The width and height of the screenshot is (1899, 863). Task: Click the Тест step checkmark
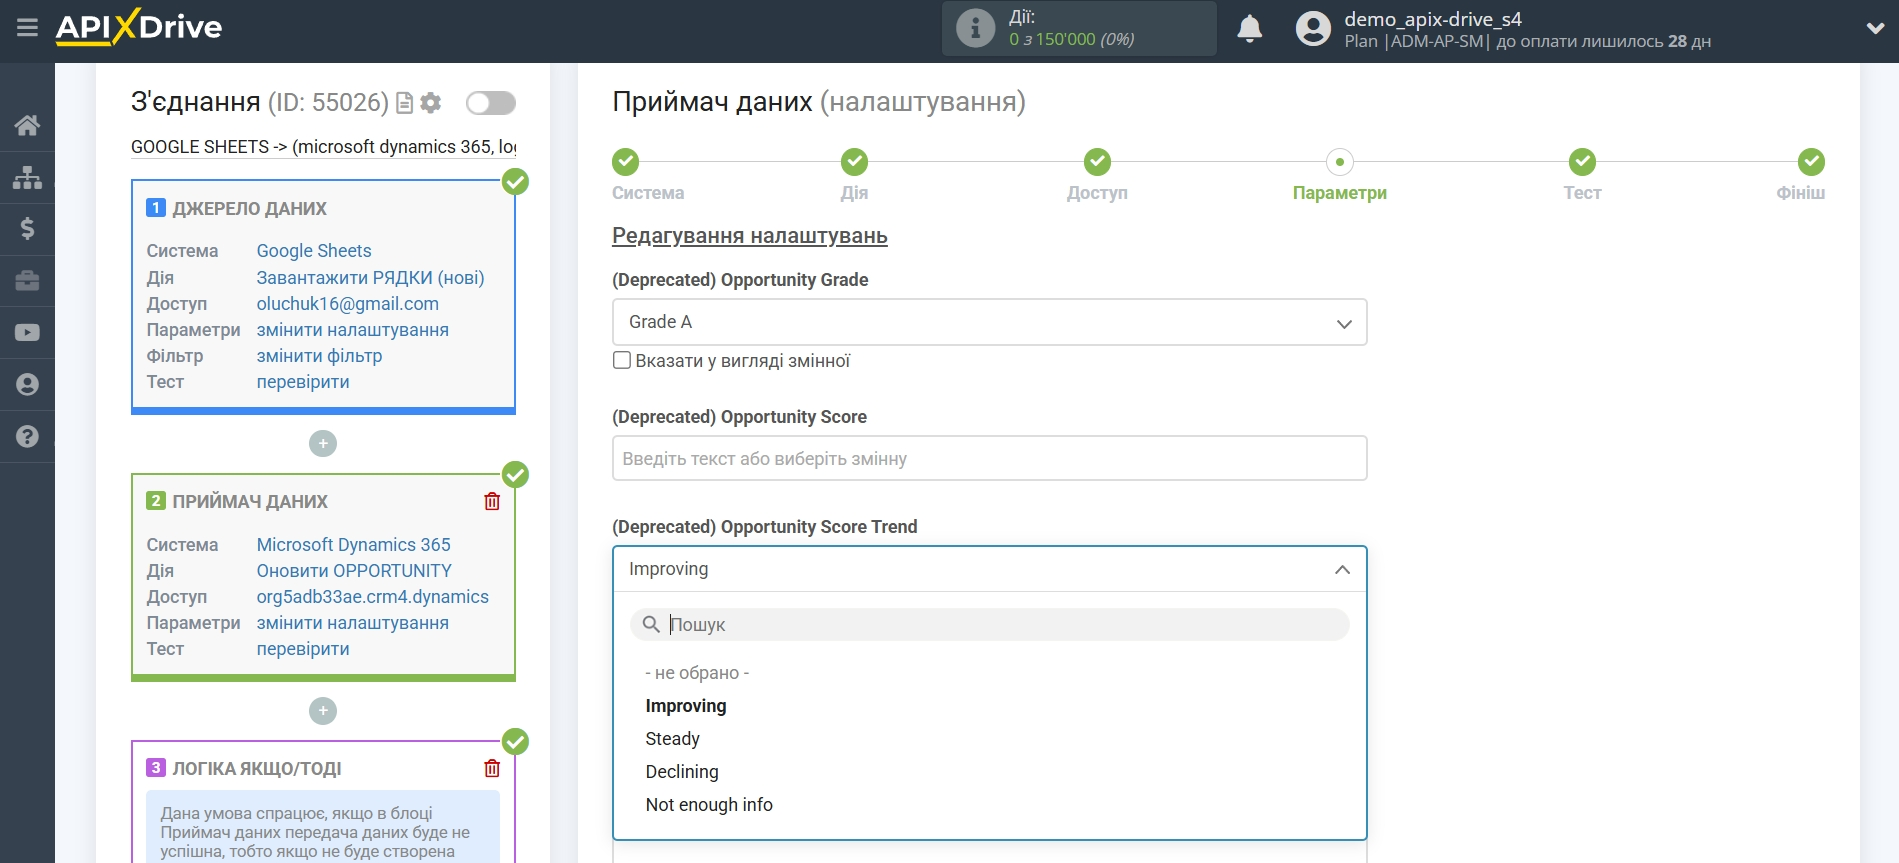click(1582, 161)
